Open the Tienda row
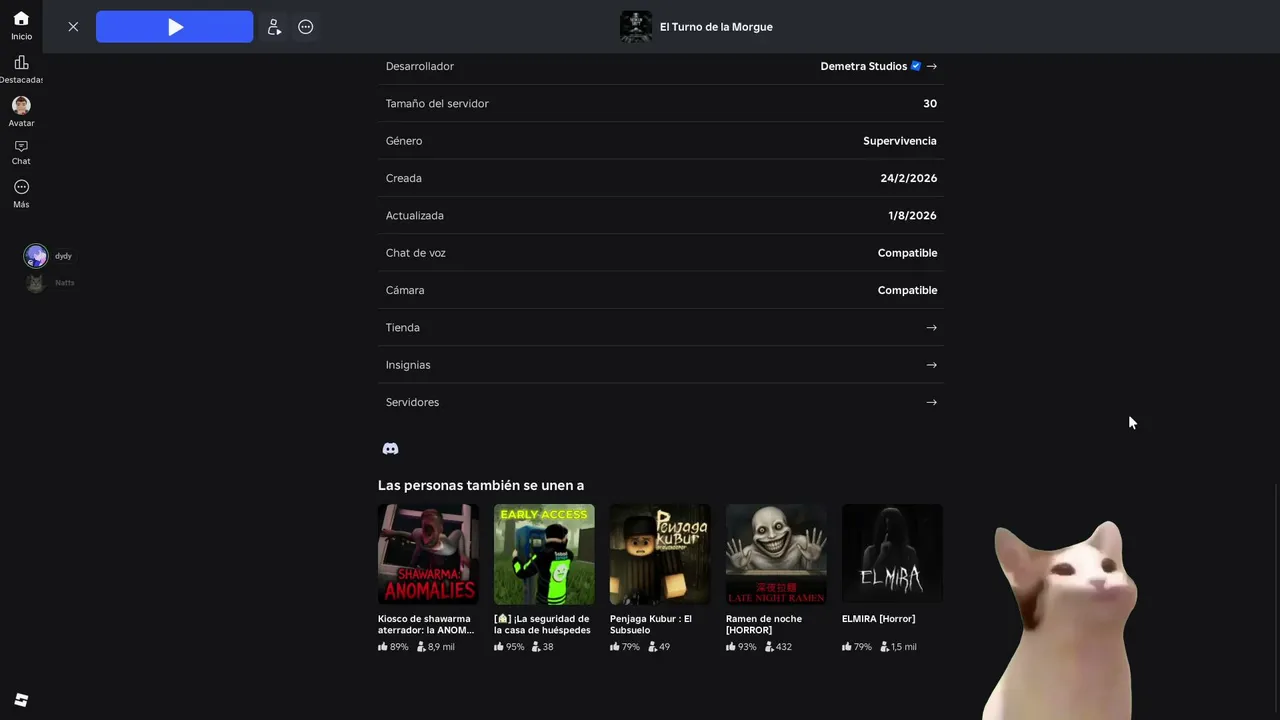The image size is (1280, 720). 661,328
